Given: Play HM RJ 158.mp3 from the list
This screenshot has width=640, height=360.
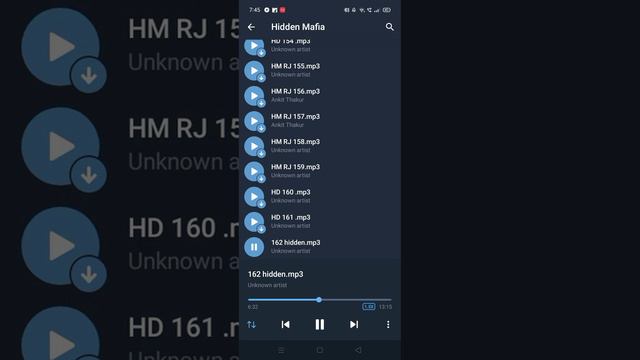Looking at the screenshot, I should coord(254,146).
